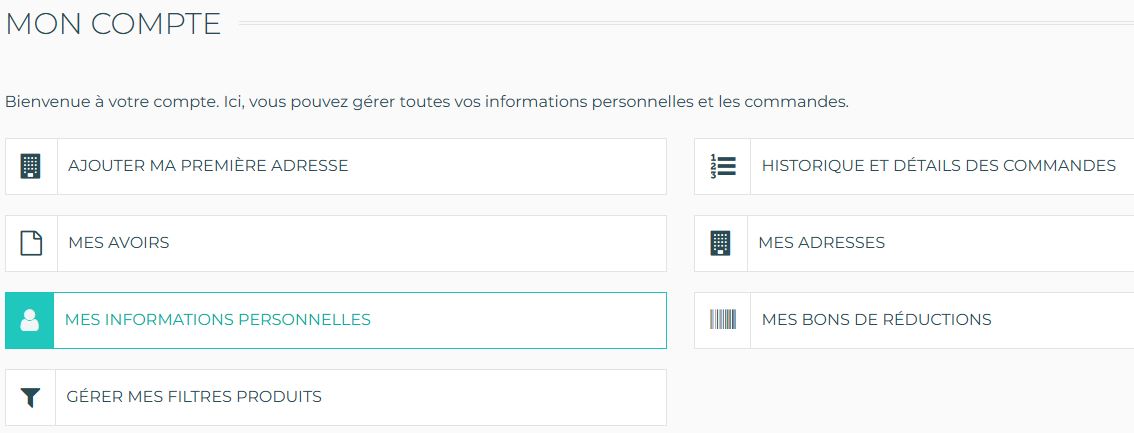Click empty space inside the première adresse tile
This screenshot has height=433, width=1134.
pos(520,166)
